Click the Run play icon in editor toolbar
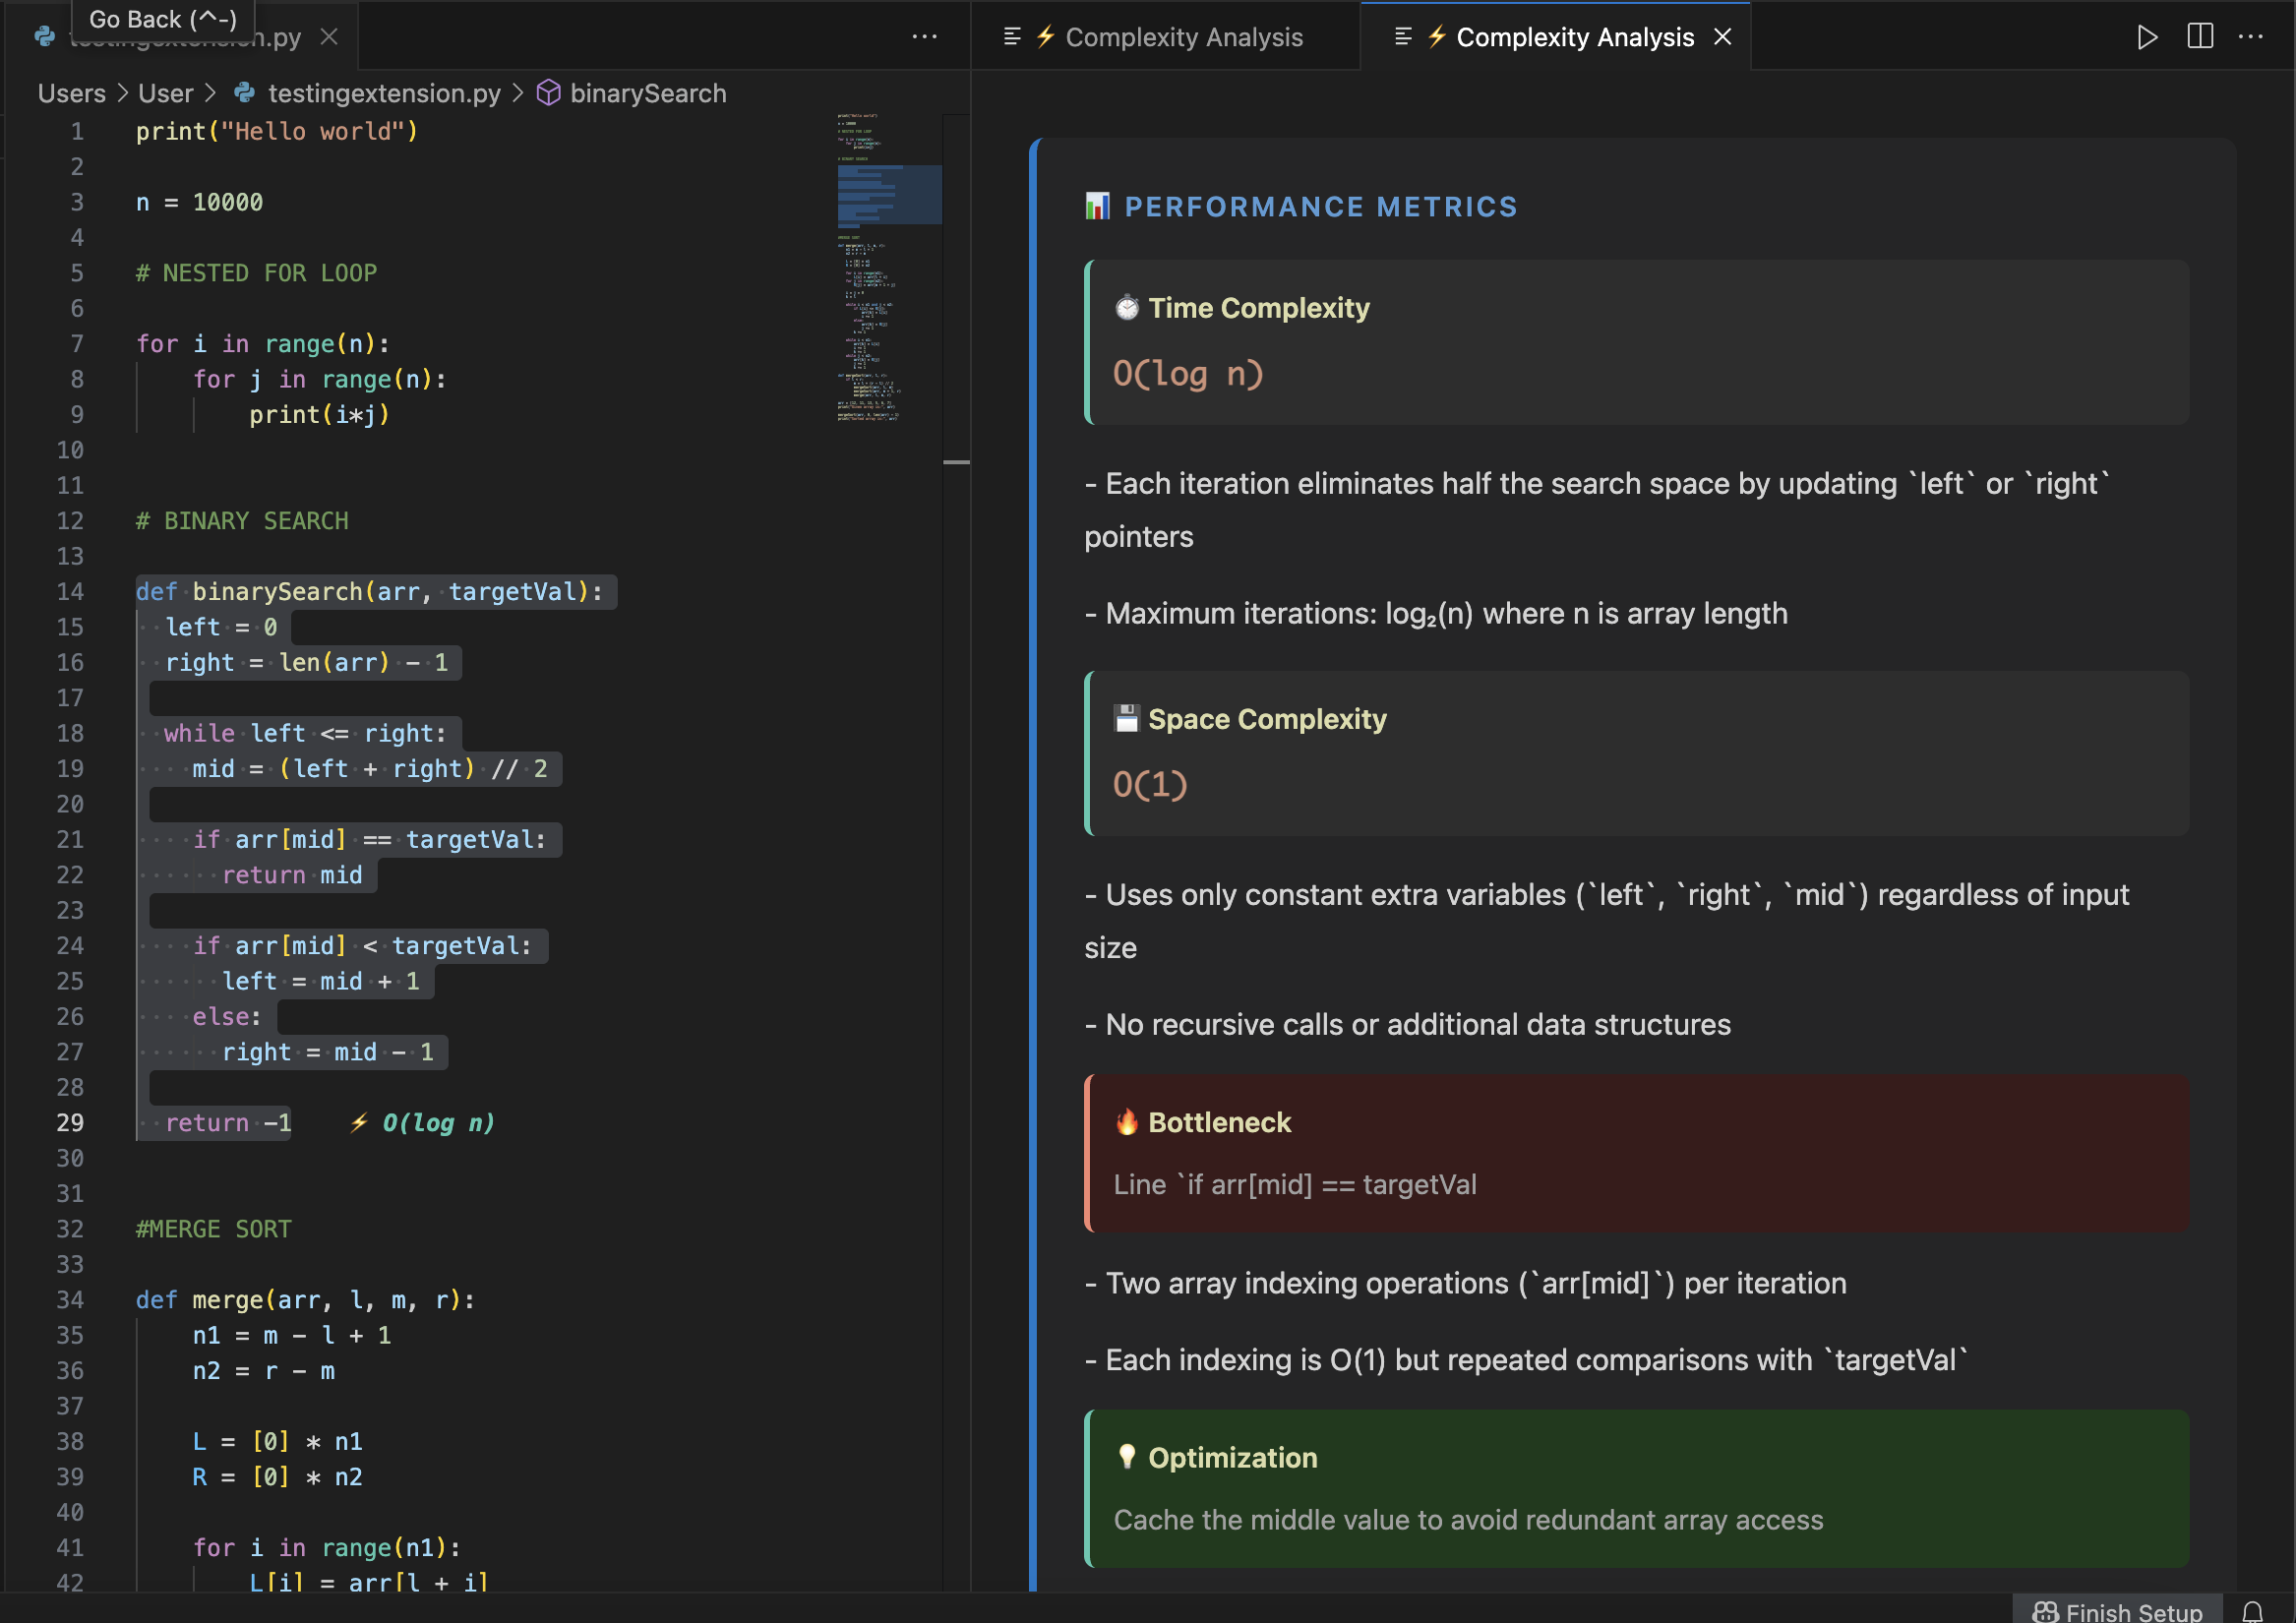Image resolution: width=2296 pixels, height=1623 pixels. [2147, 37]
